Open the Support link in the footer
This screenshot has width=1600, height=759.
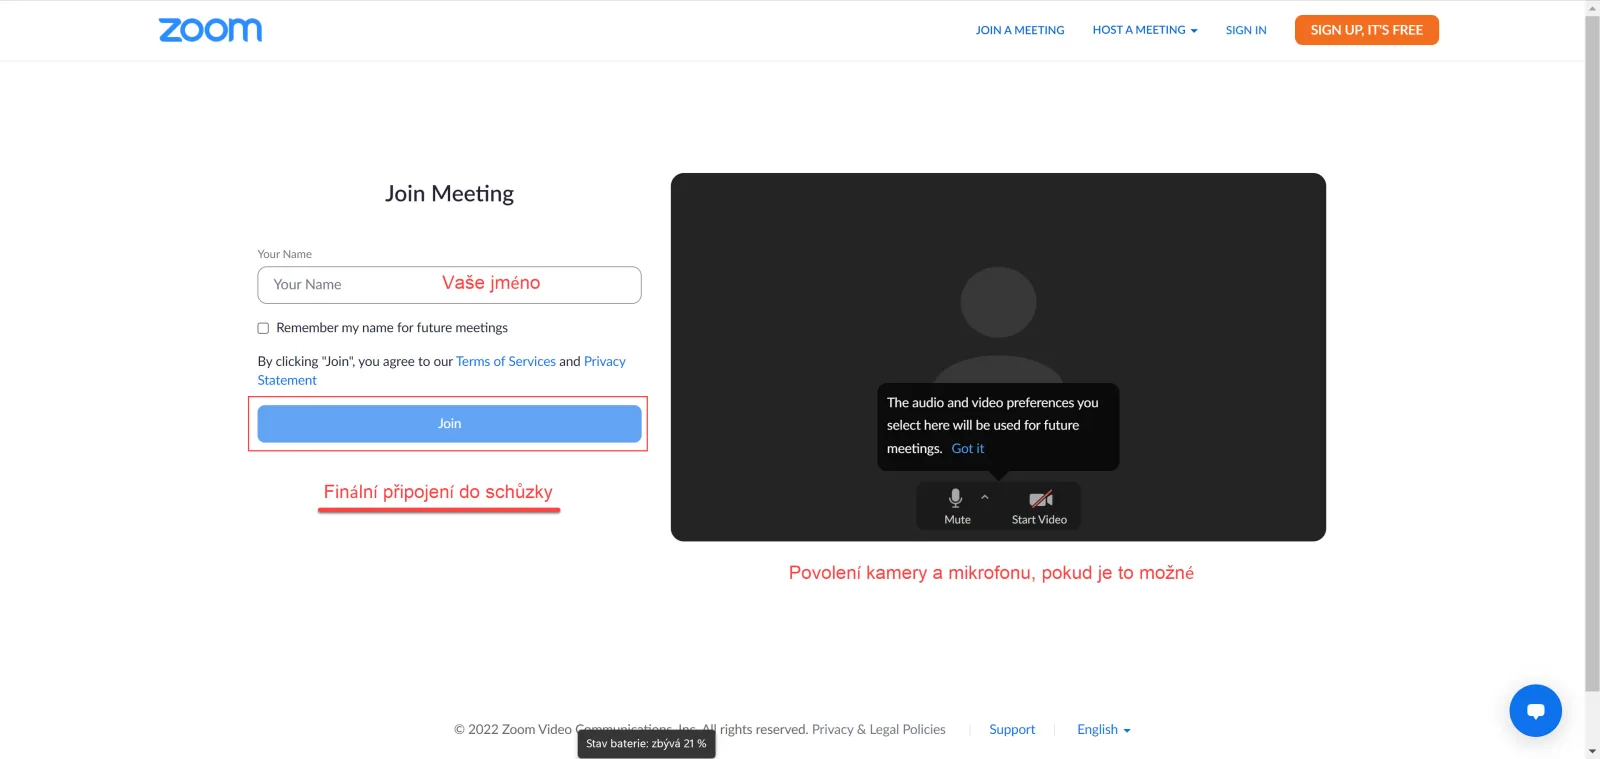click(1012, 730)
